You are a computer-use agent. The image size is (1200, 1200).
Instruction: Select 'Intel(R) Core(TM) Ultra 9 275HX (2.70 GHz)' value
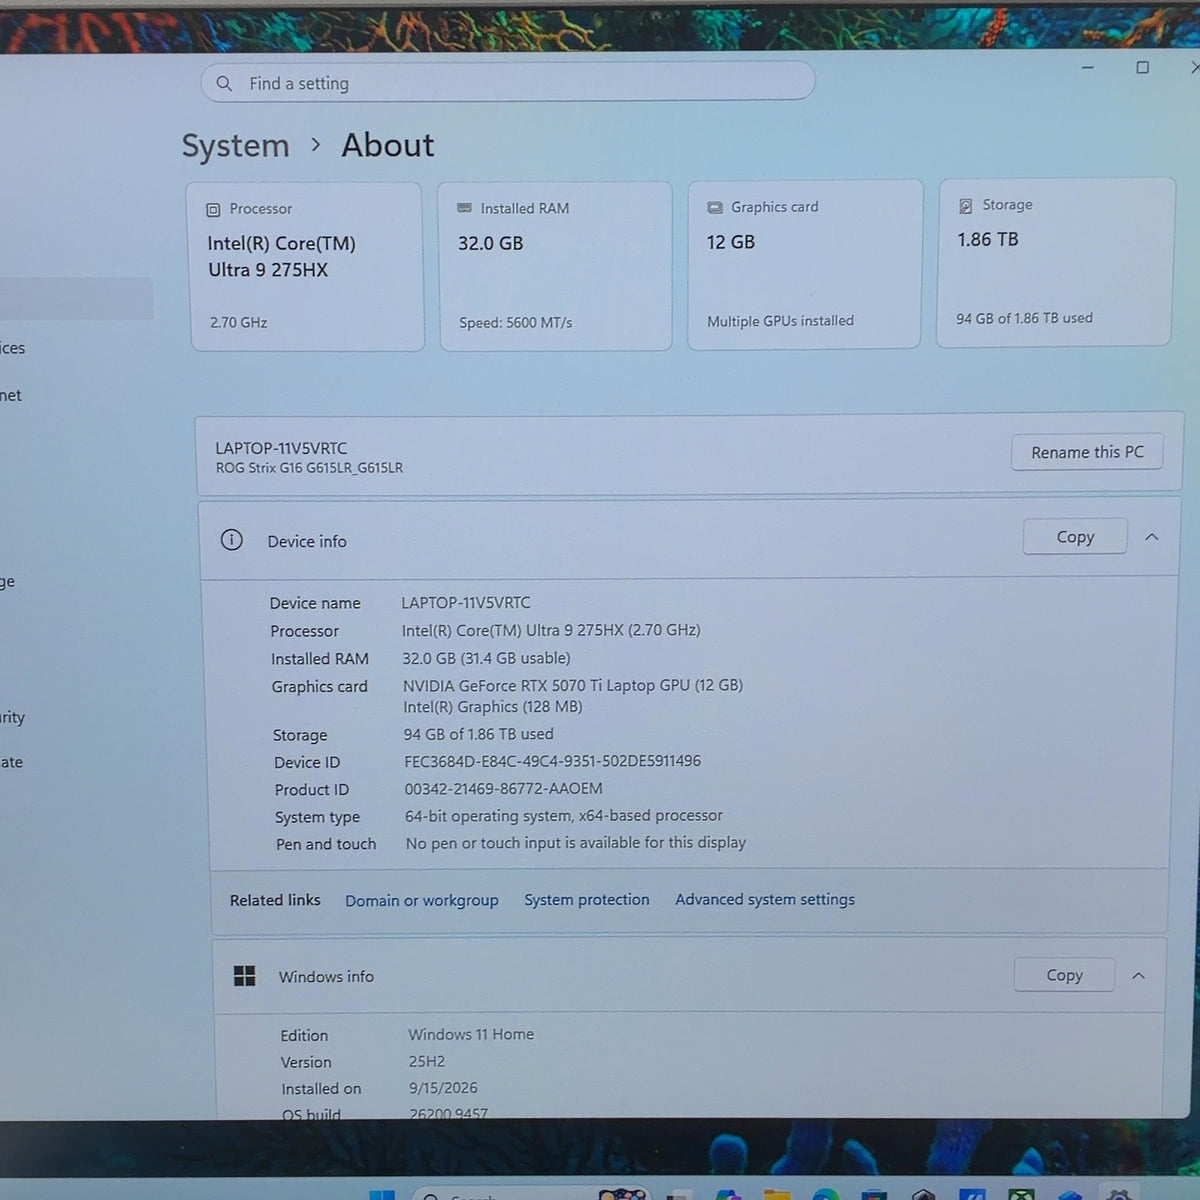pos(551,630)
